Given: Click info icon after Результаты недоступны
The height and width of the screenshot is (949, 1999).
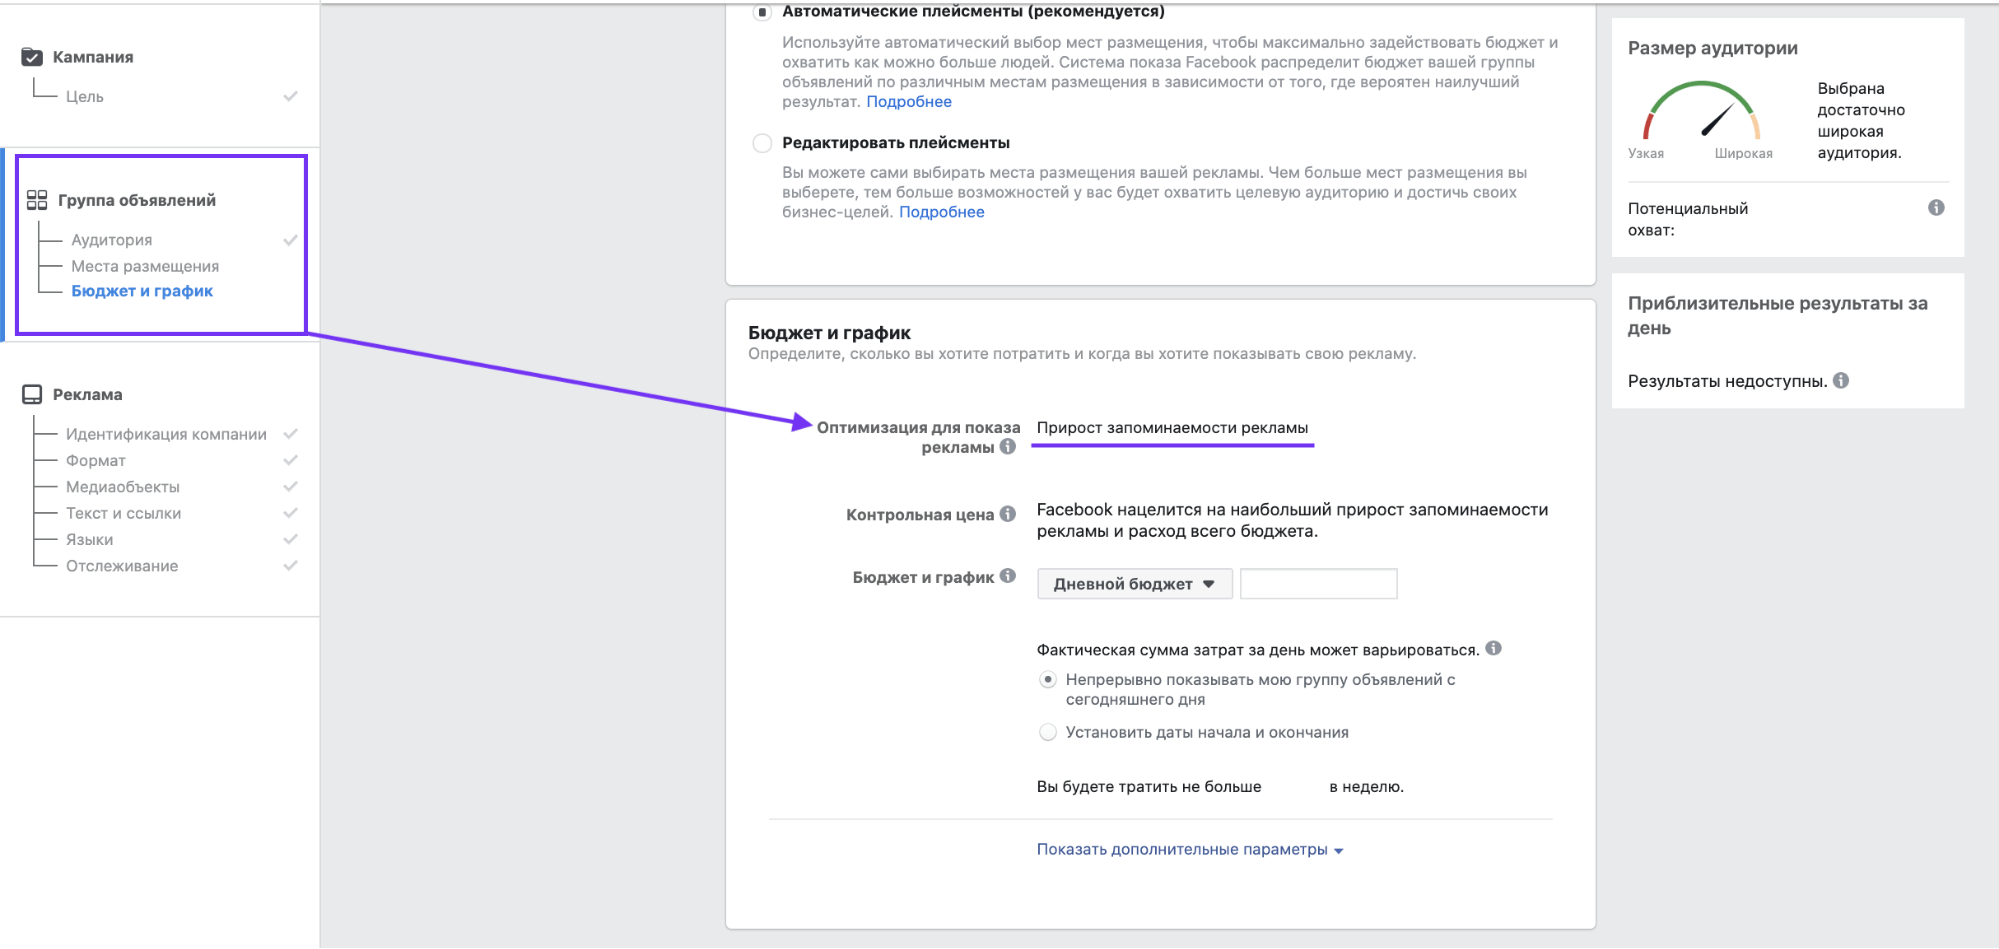Looking at the screenshot, I should click(1841, 380).
